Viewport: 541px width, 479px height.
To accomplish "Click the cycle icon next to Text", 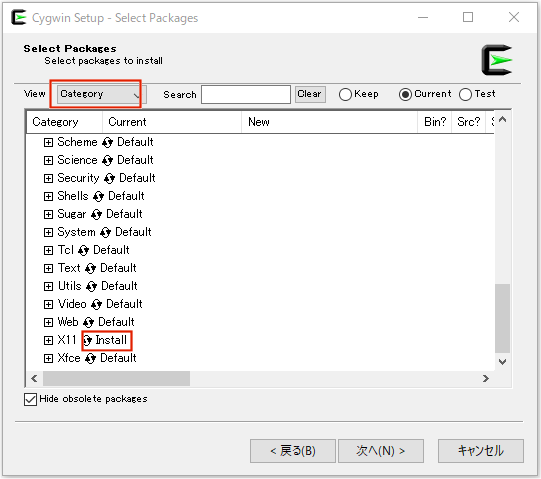I will coord(90,268).
